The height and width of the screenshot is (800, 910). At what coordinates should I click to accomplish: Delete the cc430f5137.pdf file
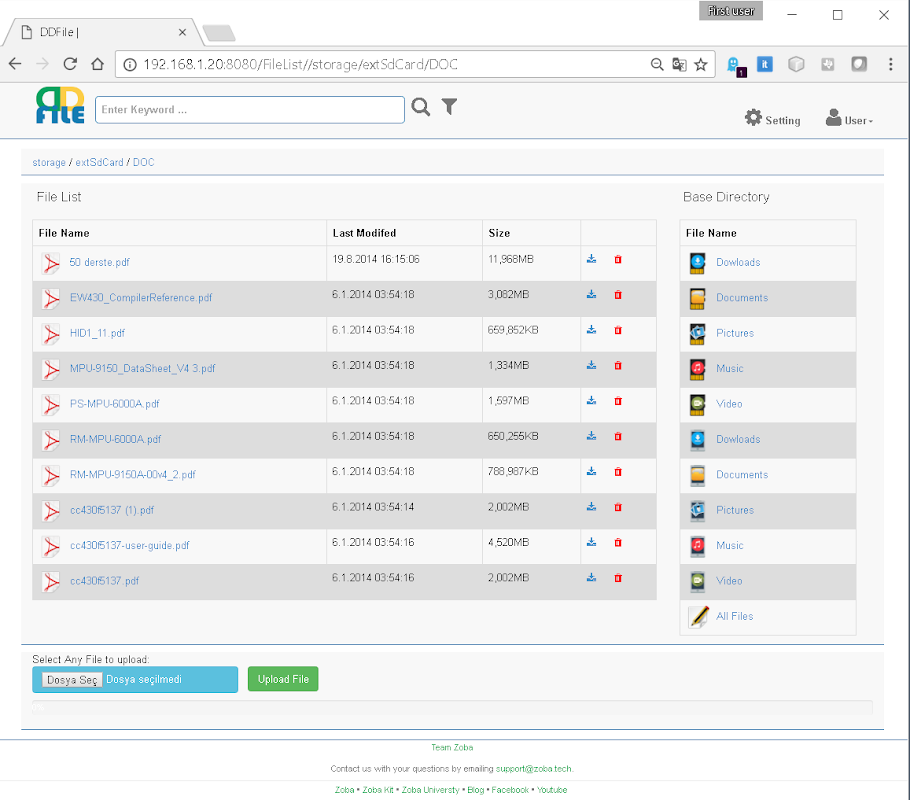(x=618, y=578)
